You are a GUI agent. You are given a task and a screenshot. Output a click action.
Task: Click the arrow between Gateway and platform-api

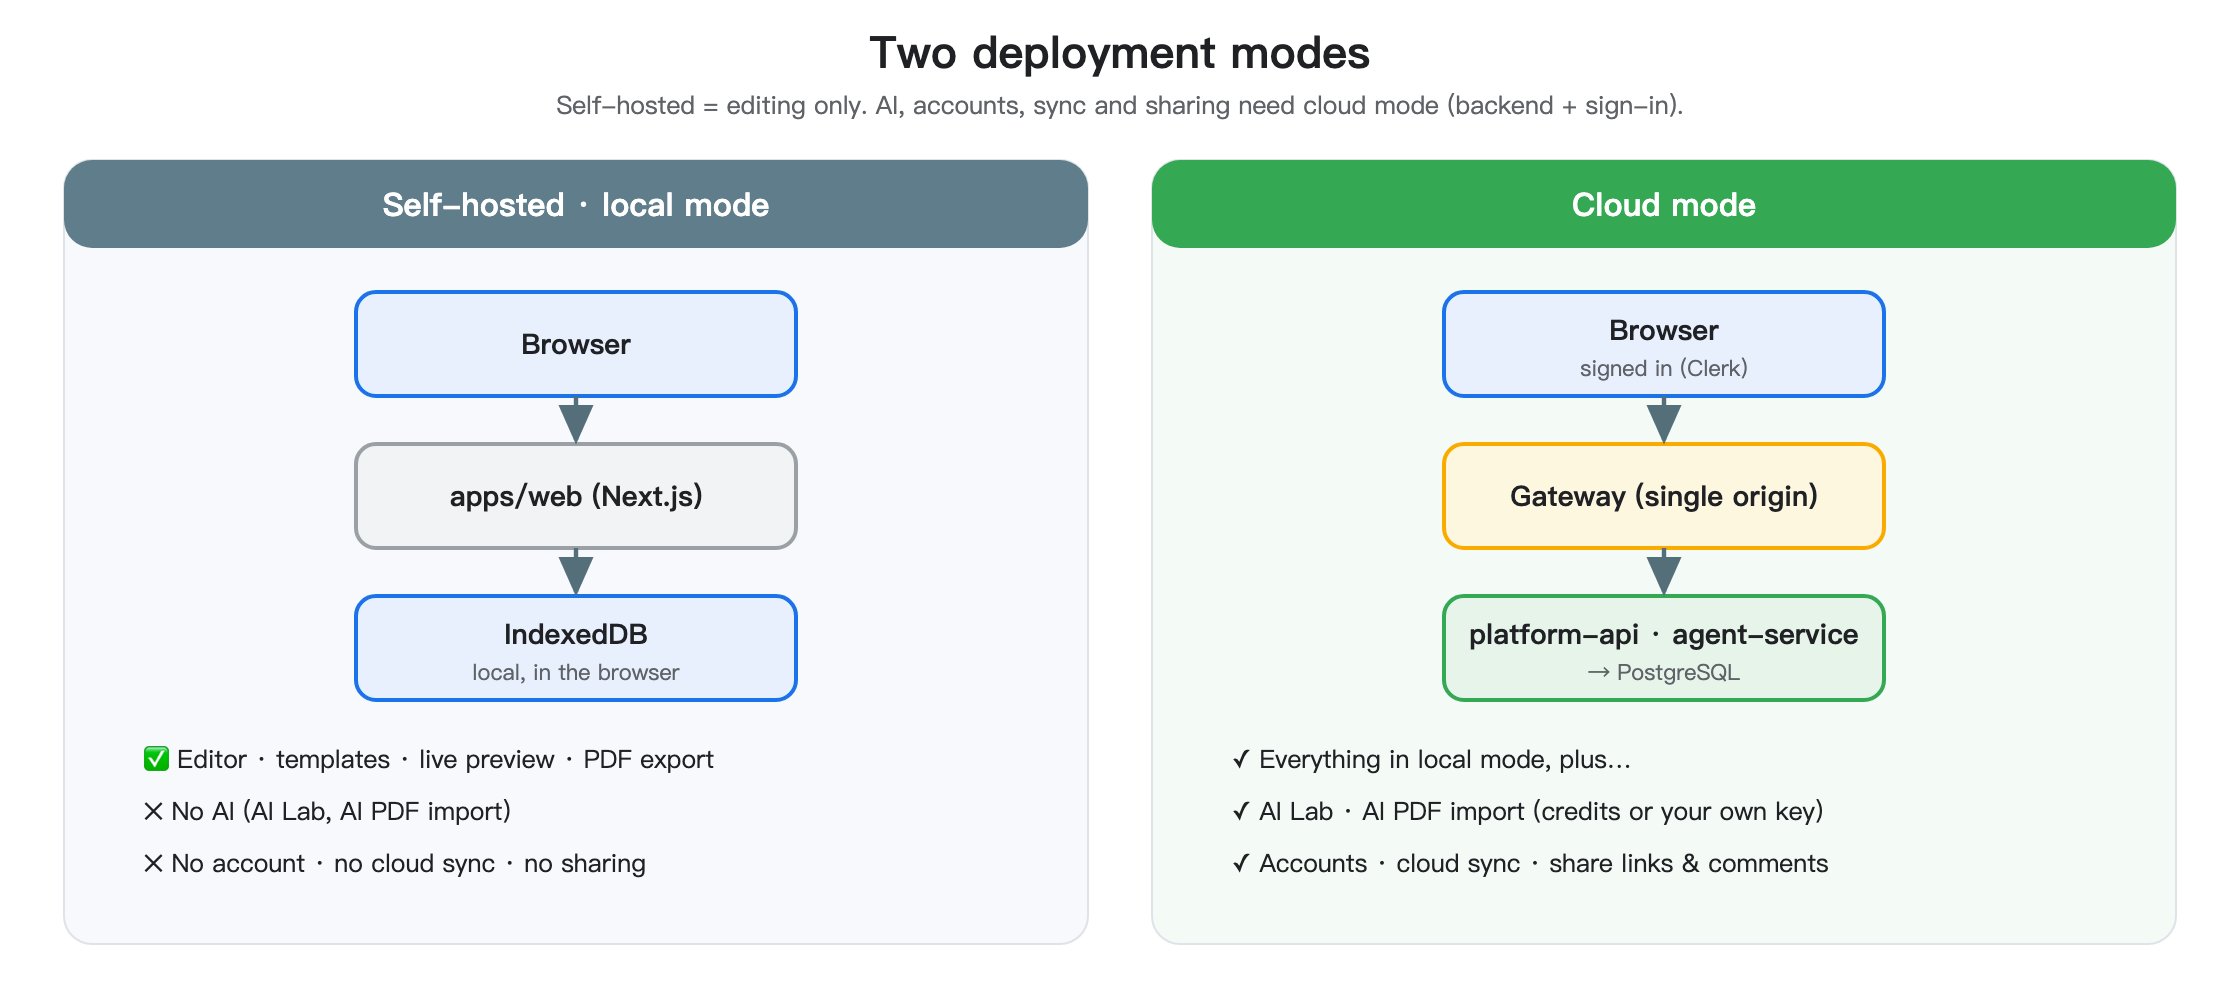pos(1664,572)
